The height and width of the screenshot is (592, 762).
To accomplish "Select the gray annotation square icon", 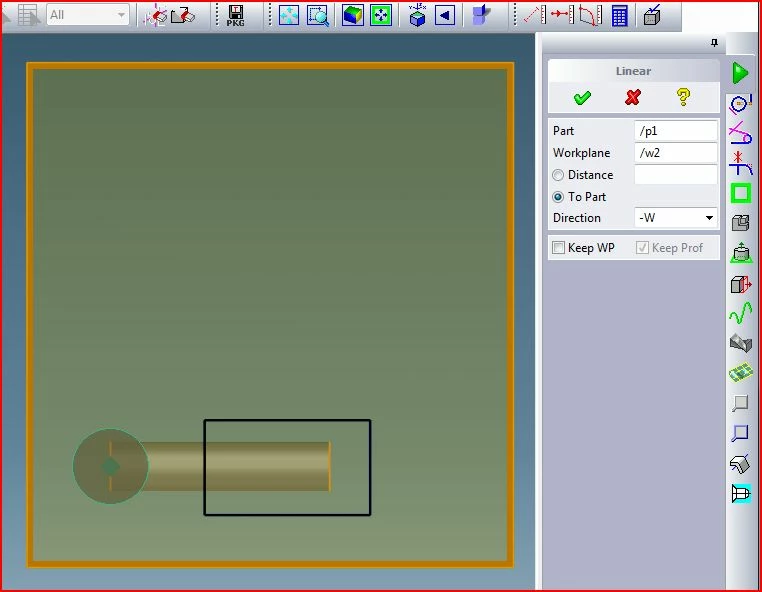I will [740, 403].
